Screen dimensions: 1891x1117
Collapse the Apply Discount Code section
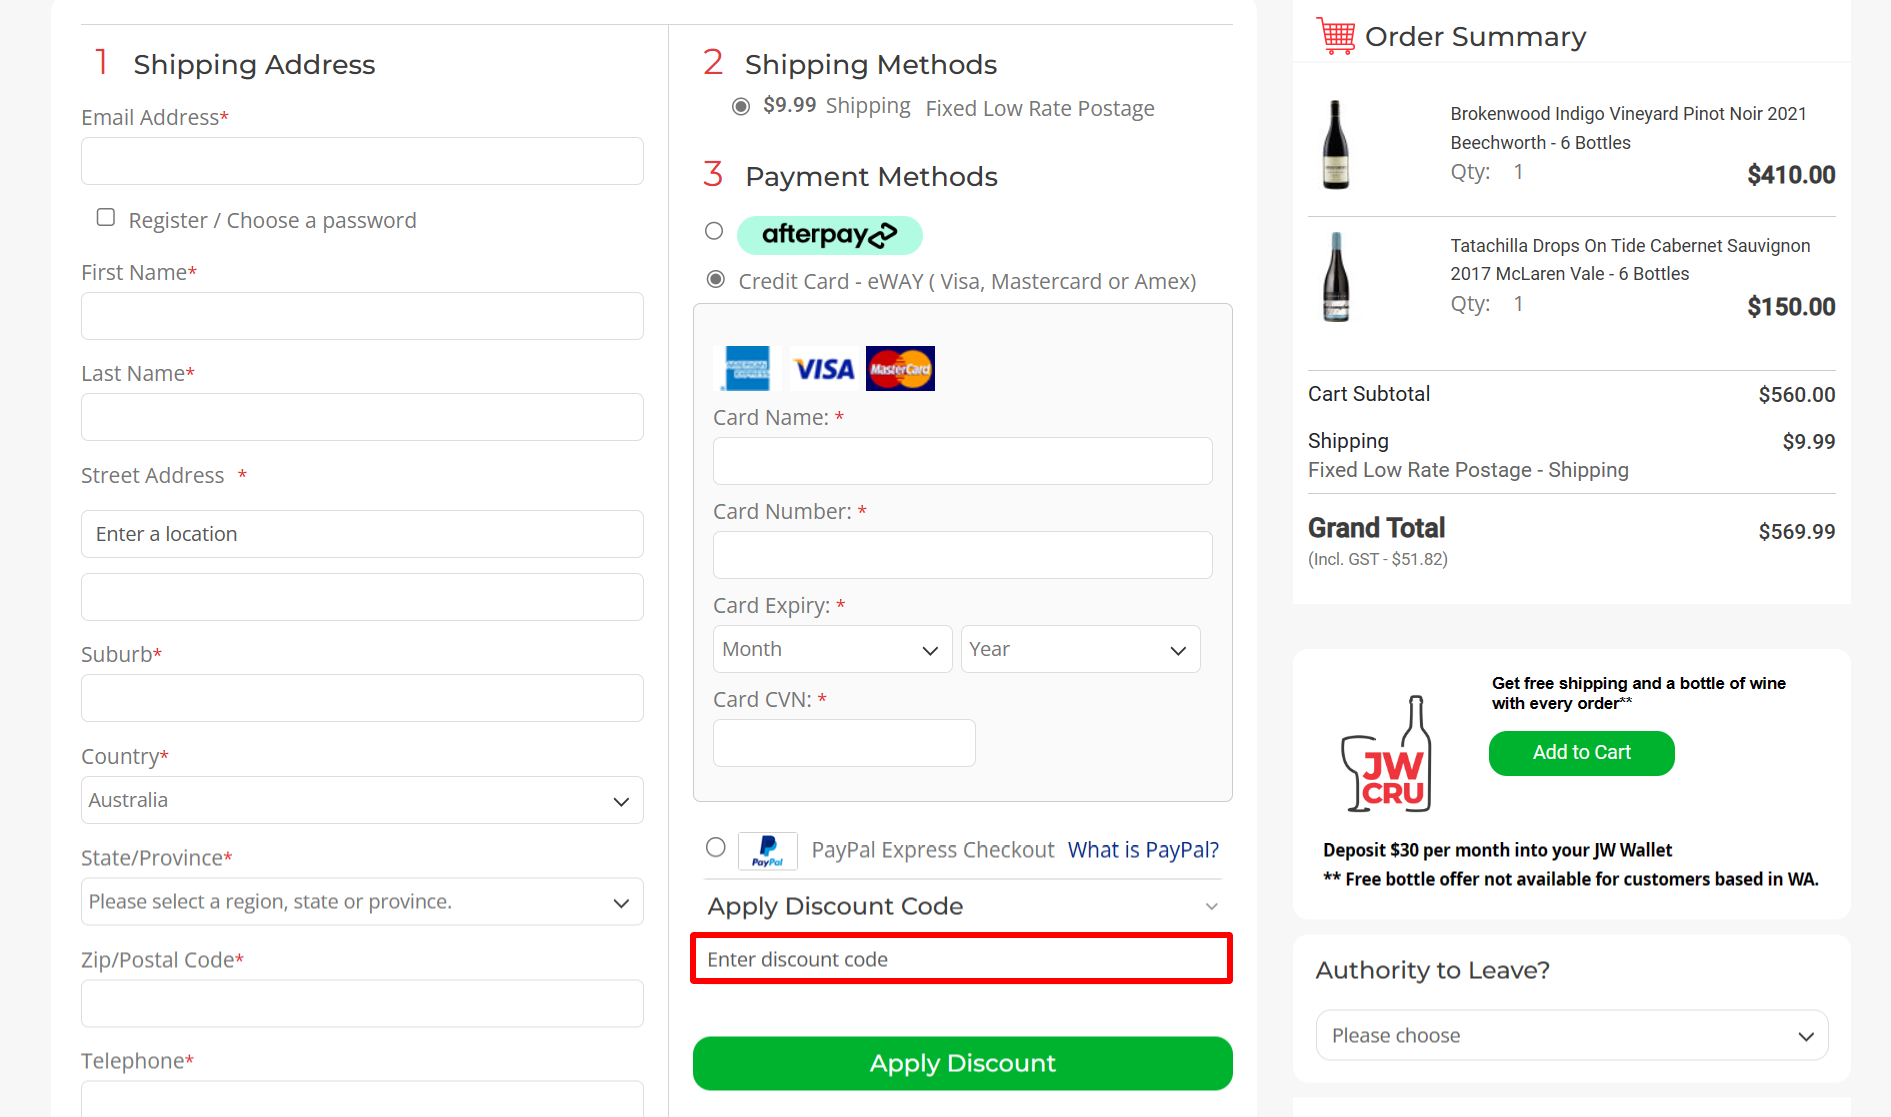pyautogui.click(x=1212, y=906)
